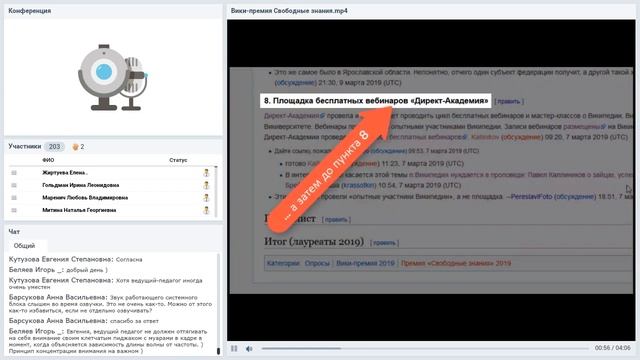
Task: Click the Итог (лауреаты 2019) heading
Action: (314, 242)
